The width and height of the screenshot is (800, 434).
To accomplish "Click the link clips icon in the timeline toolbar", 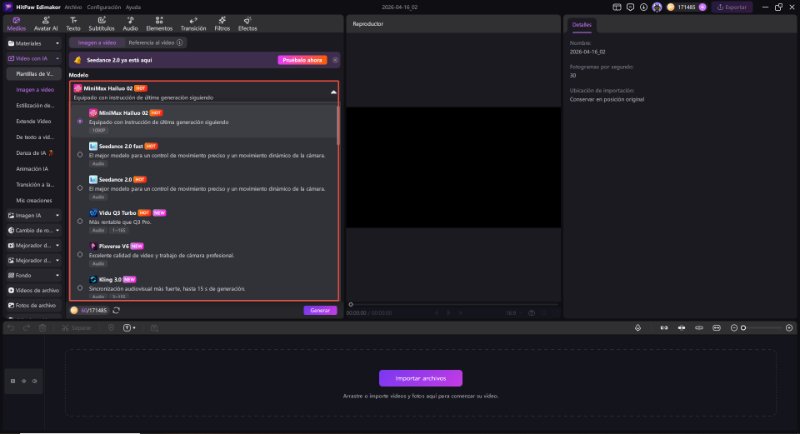I will tap(699, 328).
